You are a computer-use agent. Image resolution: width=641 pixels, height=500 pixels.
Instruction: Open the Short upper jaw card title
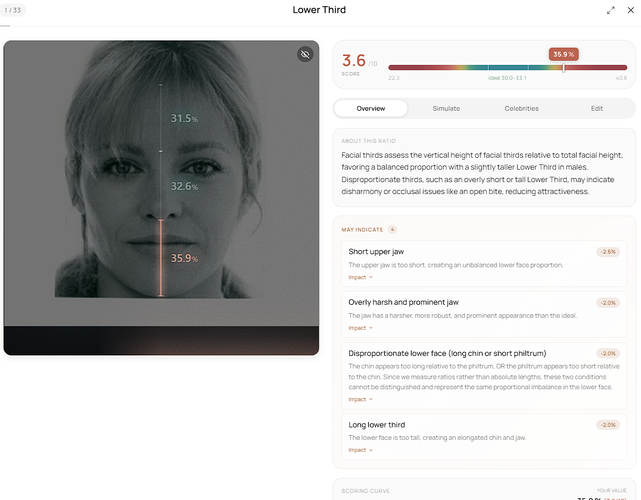[376, 251]
